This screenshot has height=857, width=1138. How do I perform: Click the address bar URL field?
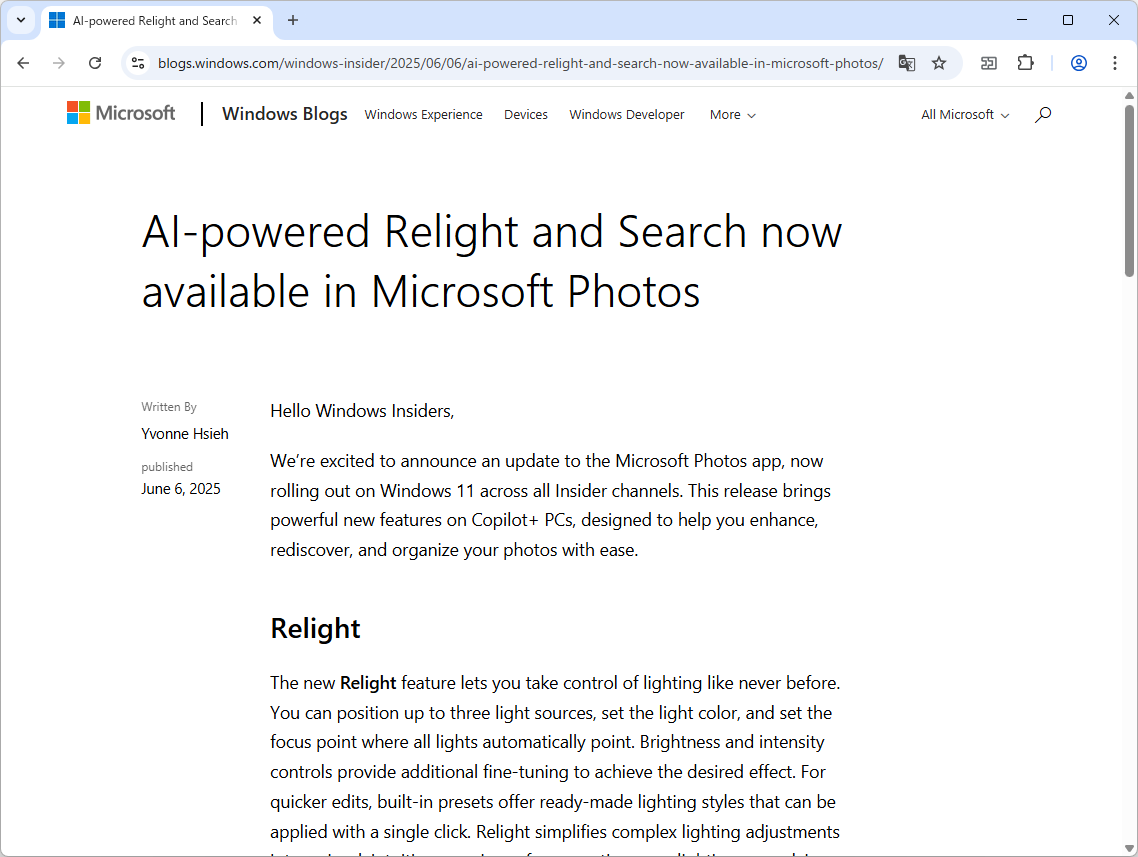point(520,63)
